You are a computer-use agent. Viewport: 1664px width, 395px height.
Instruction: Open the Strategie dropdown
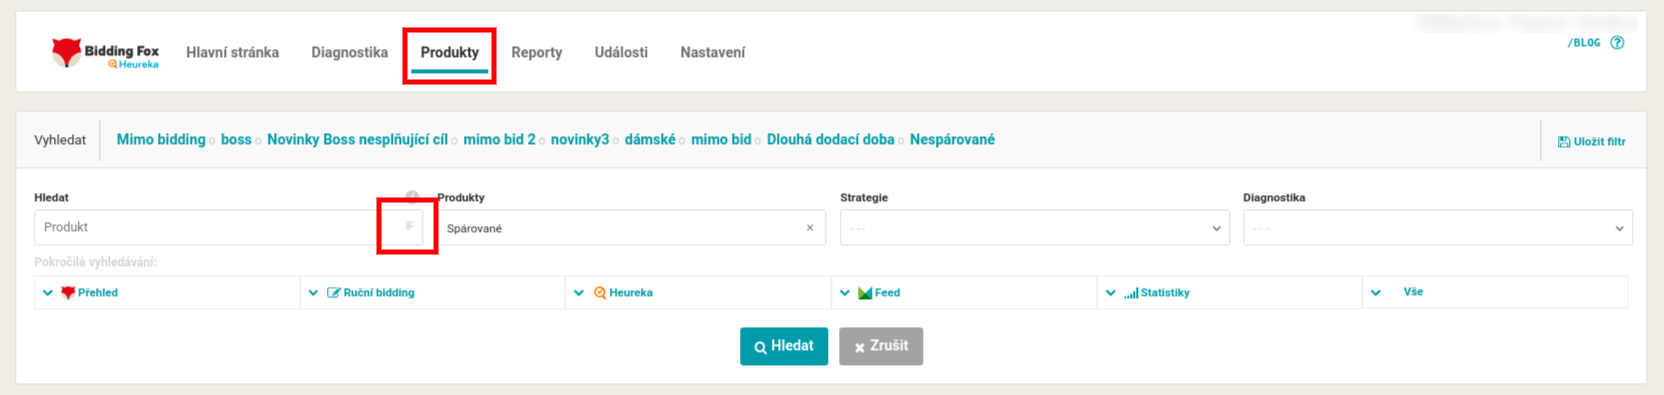1035,228
